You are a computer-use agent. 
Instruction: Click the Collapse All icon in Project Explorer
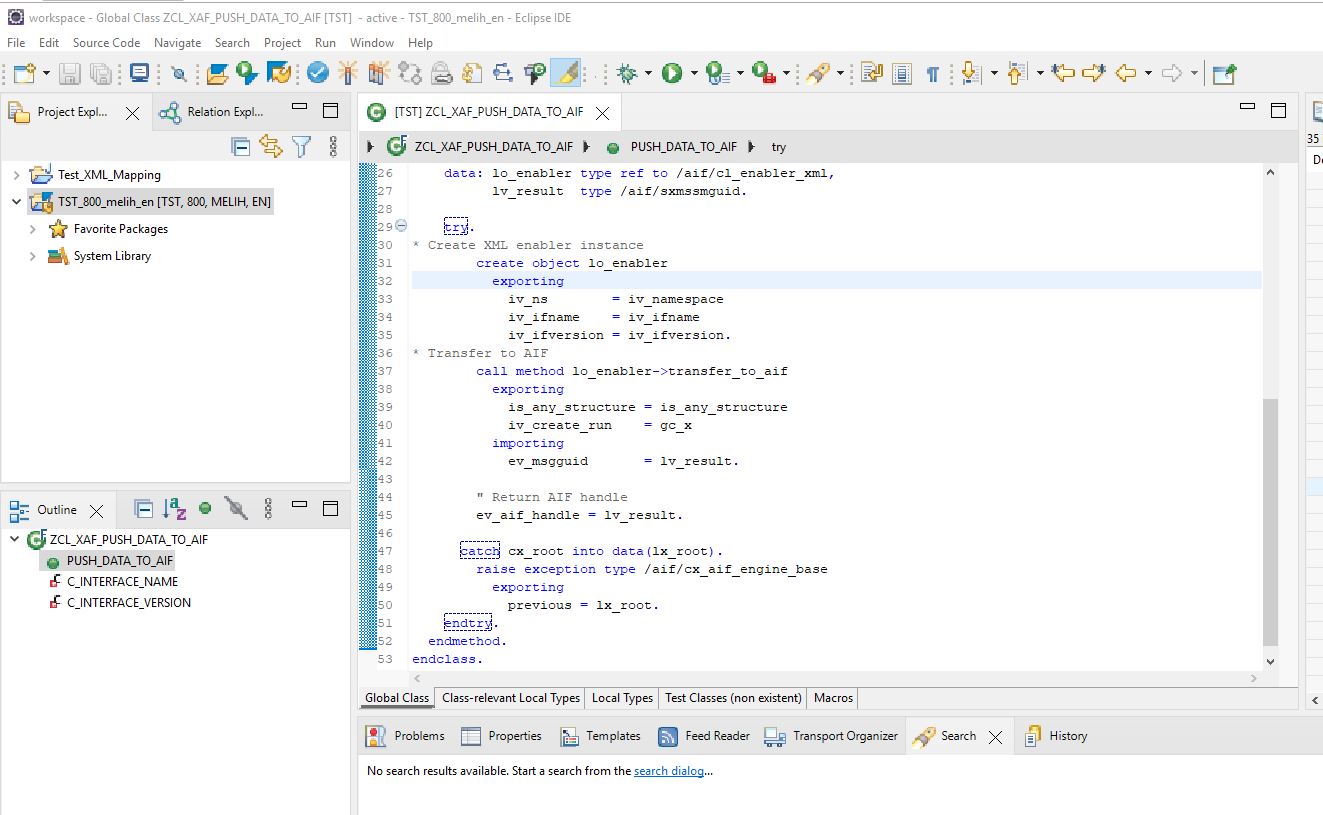(240, 147)
